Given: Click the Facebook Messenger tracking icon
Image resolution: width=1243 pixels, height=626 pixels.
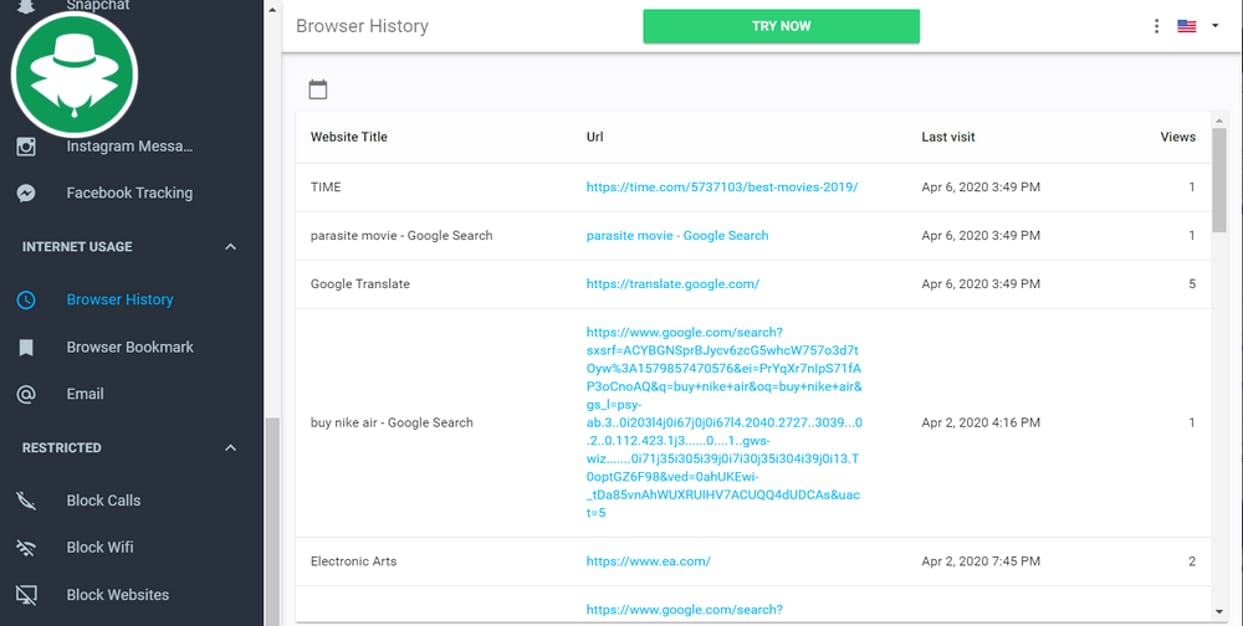Looking at the screenshot, I should (x=27, y=193).
